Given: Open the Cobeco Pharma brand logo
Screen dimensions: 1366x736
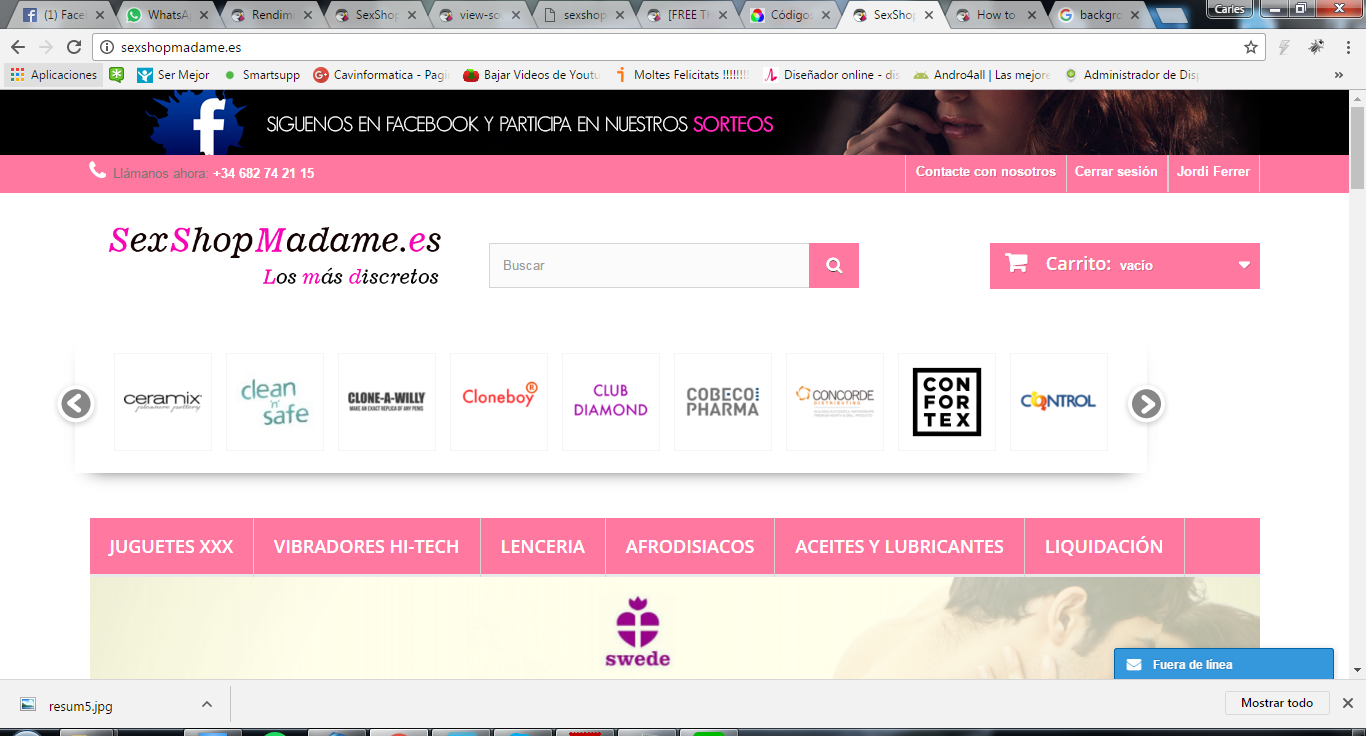Looking at the screenshot, I should 723,402.
